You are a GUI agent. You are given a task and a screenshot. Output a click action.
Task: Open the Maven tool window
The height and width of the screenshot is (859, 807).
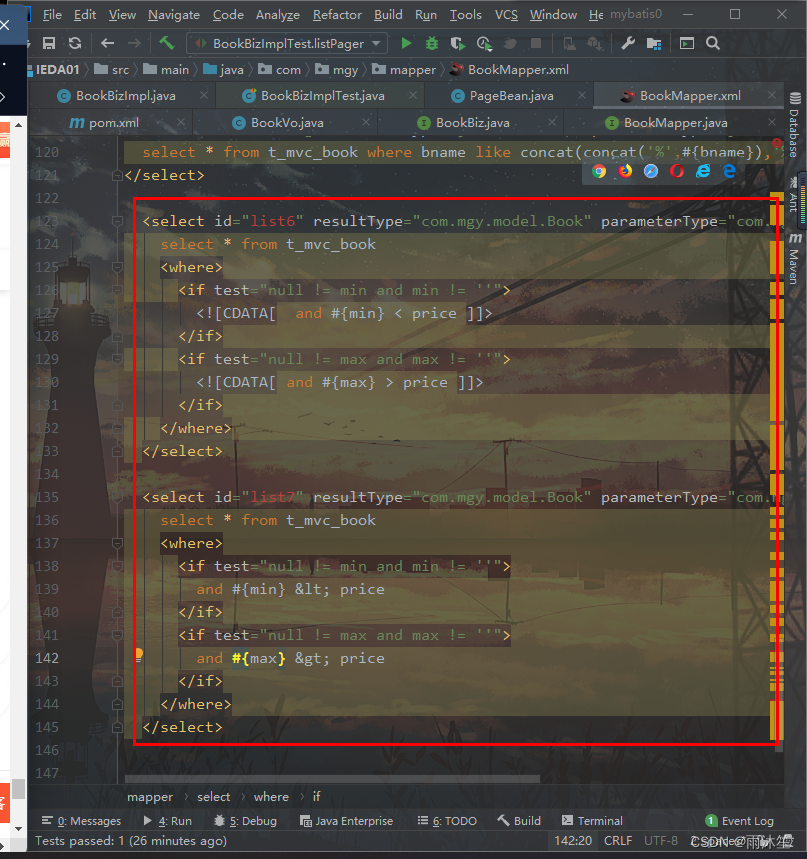794,259
